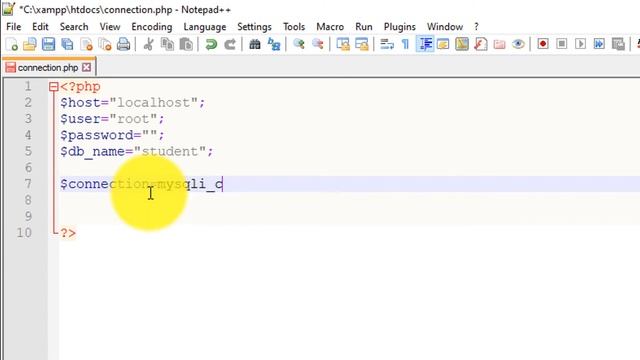This screenshot has width=640, height=360.
Task: Open Find using the binoculars icon
Action: click(x=255, y=44)
